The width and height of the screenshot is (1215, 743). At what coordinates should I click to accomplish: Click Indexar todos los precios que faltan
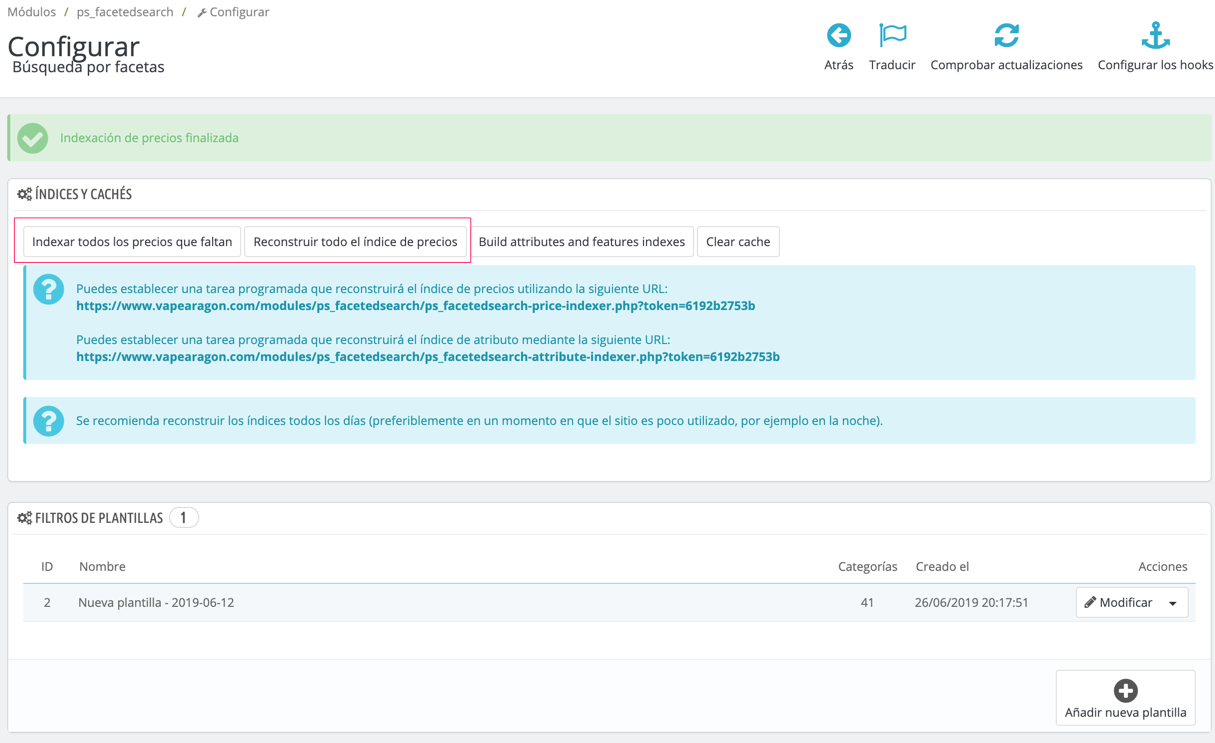click(132, 242)
